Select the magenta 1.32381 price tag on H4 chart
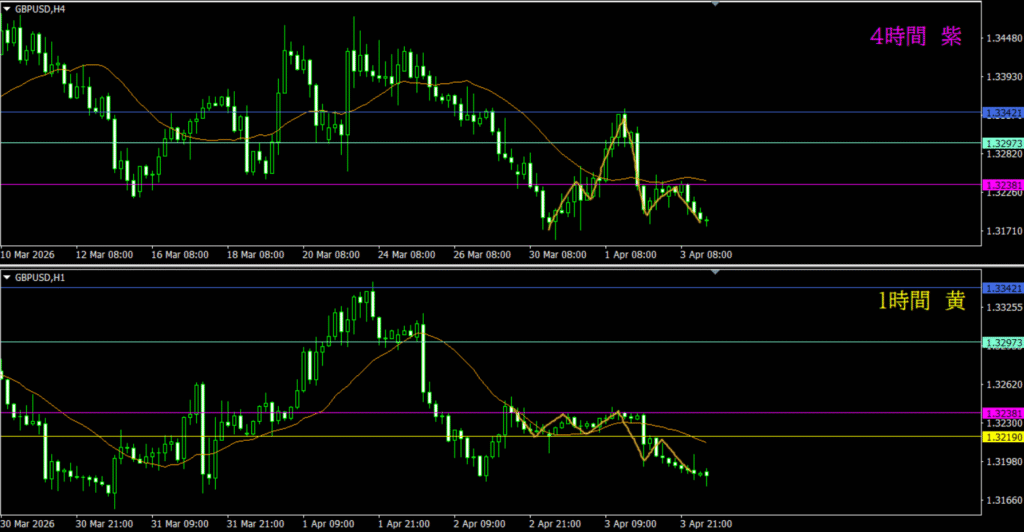This screenshot has height=532, width=1024. 1003,185
